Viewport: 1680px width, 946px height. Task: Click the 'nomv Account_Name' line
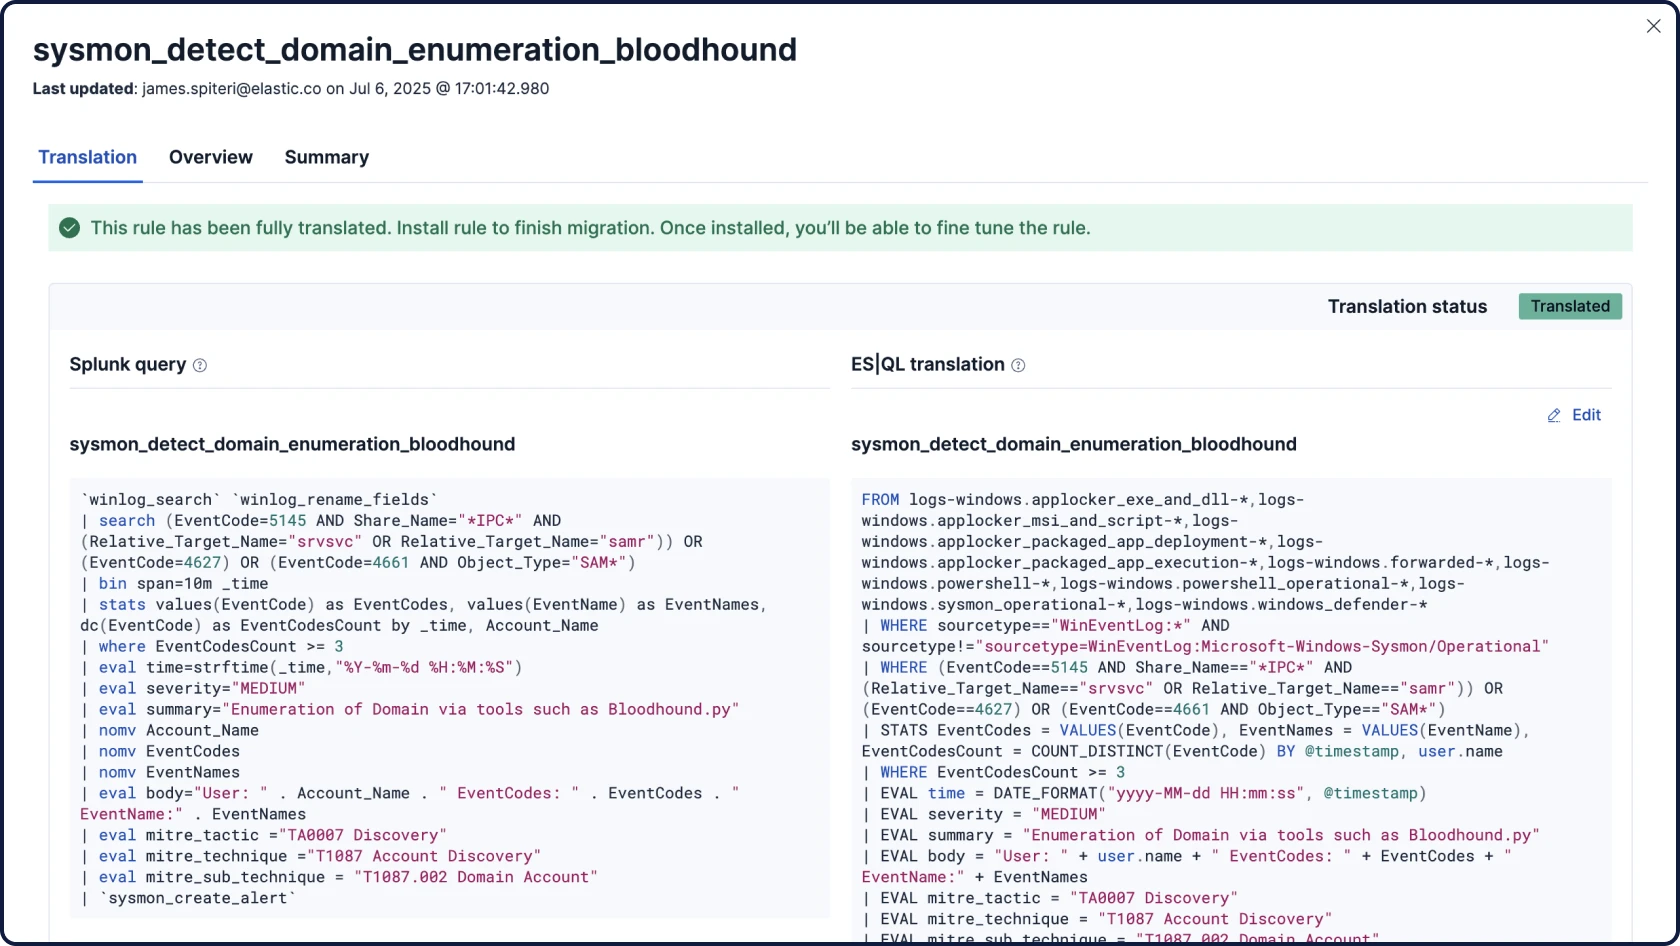[x=170, y=731]
